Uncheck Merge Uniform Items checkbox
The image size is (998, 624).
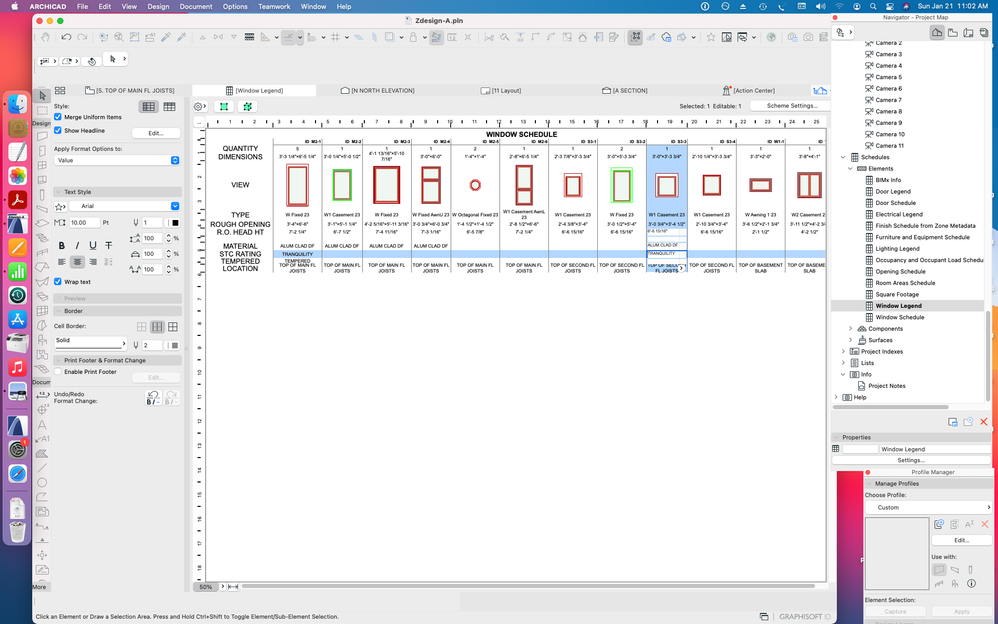click(58, 117)
